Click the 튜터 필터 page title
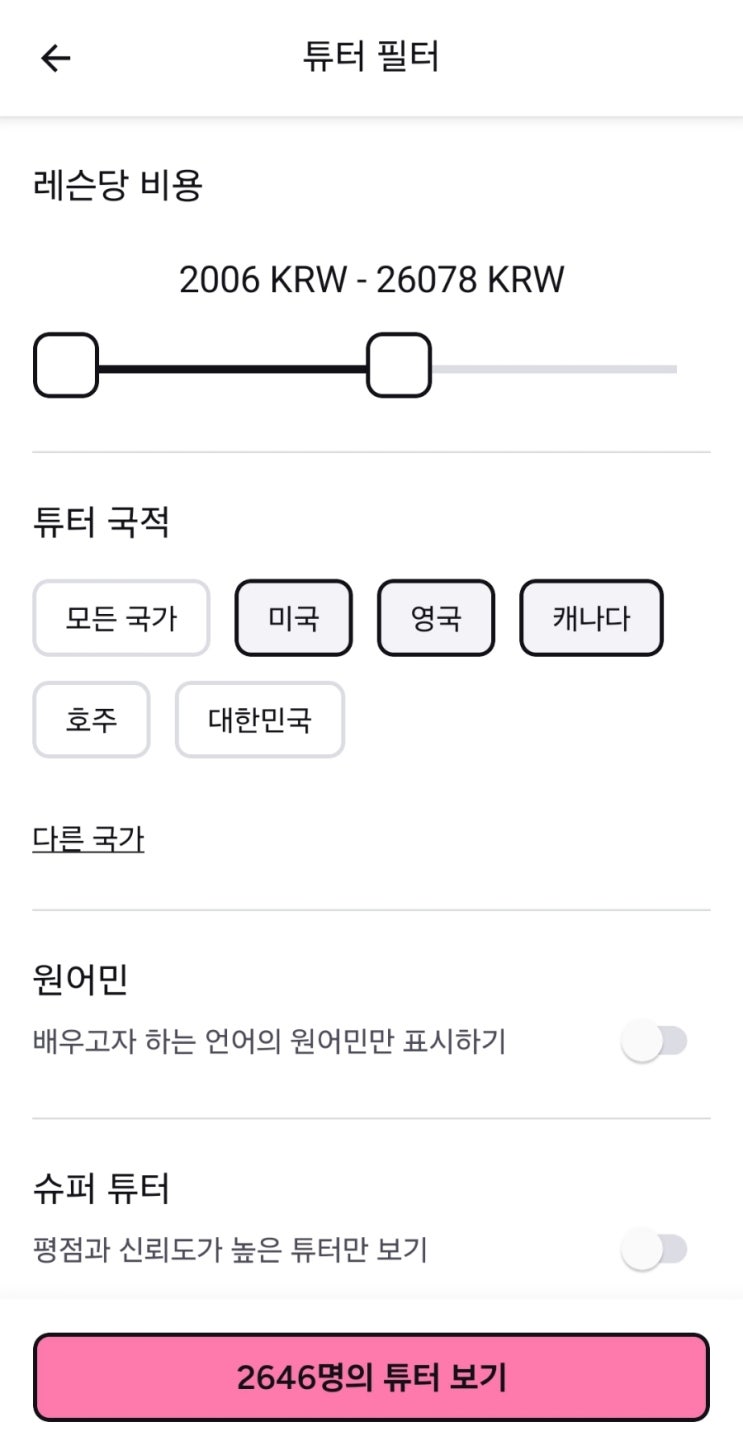The width and height of the screenshot is (743, 1455). point(371,57)
